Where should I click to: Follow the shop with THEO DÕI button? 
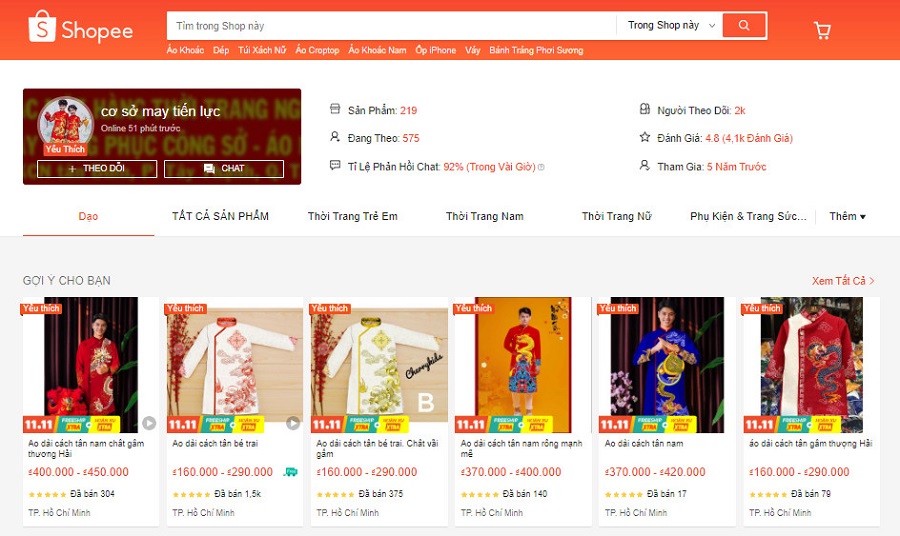click(x=97, y=168)
